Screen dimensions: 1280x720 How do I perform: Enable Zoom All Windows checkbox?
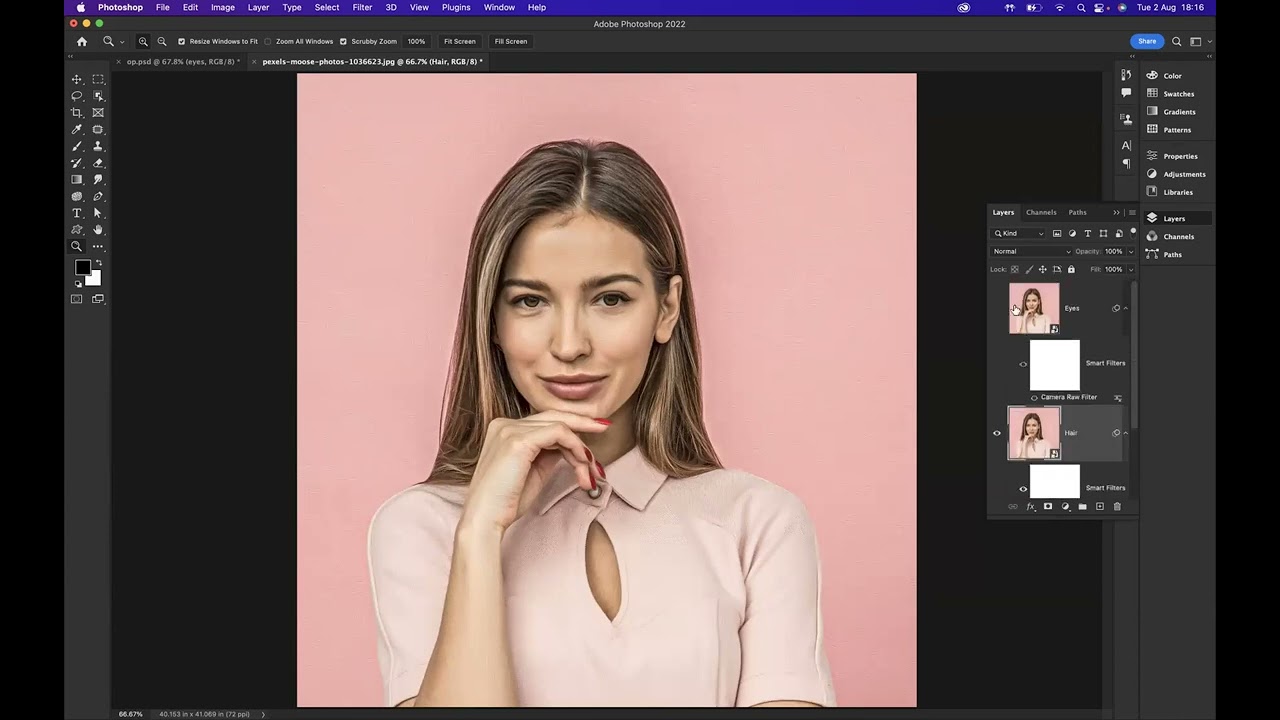268,41
